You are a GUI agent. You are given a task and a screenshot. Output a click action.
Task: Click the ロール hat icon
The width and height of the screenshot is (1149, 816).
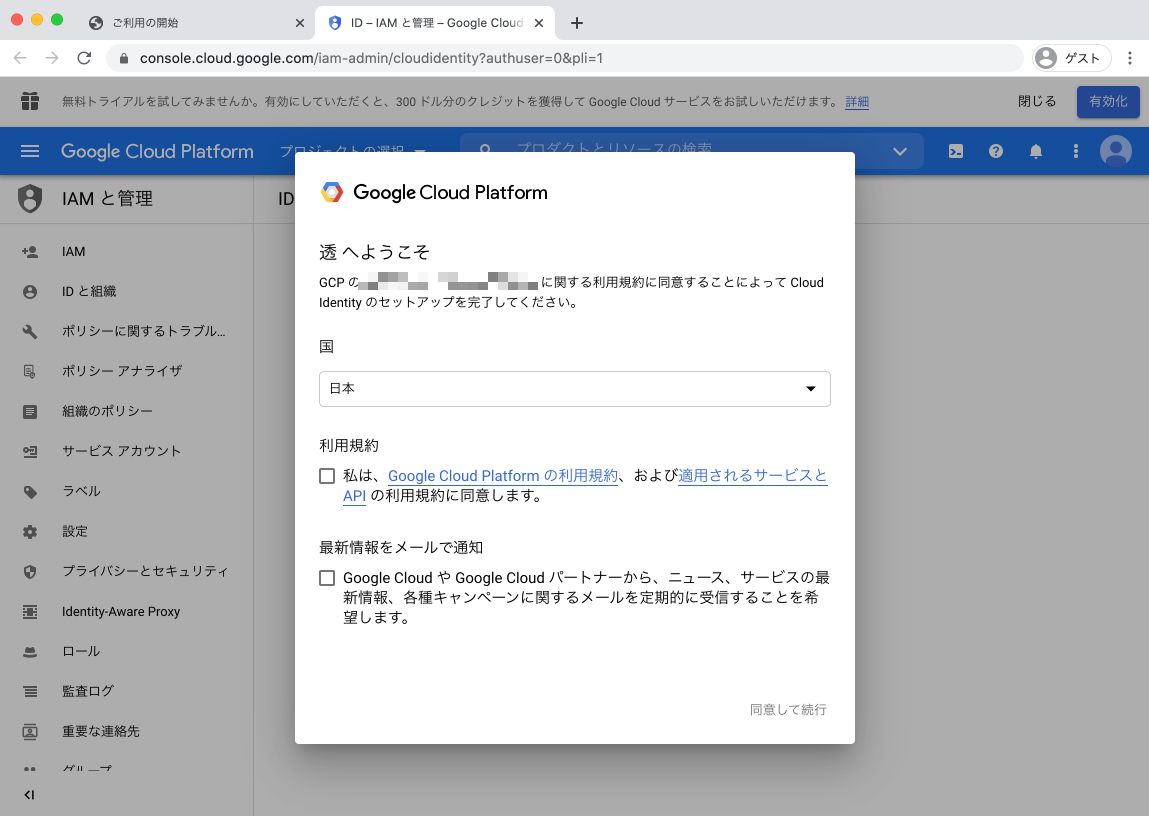30,651
